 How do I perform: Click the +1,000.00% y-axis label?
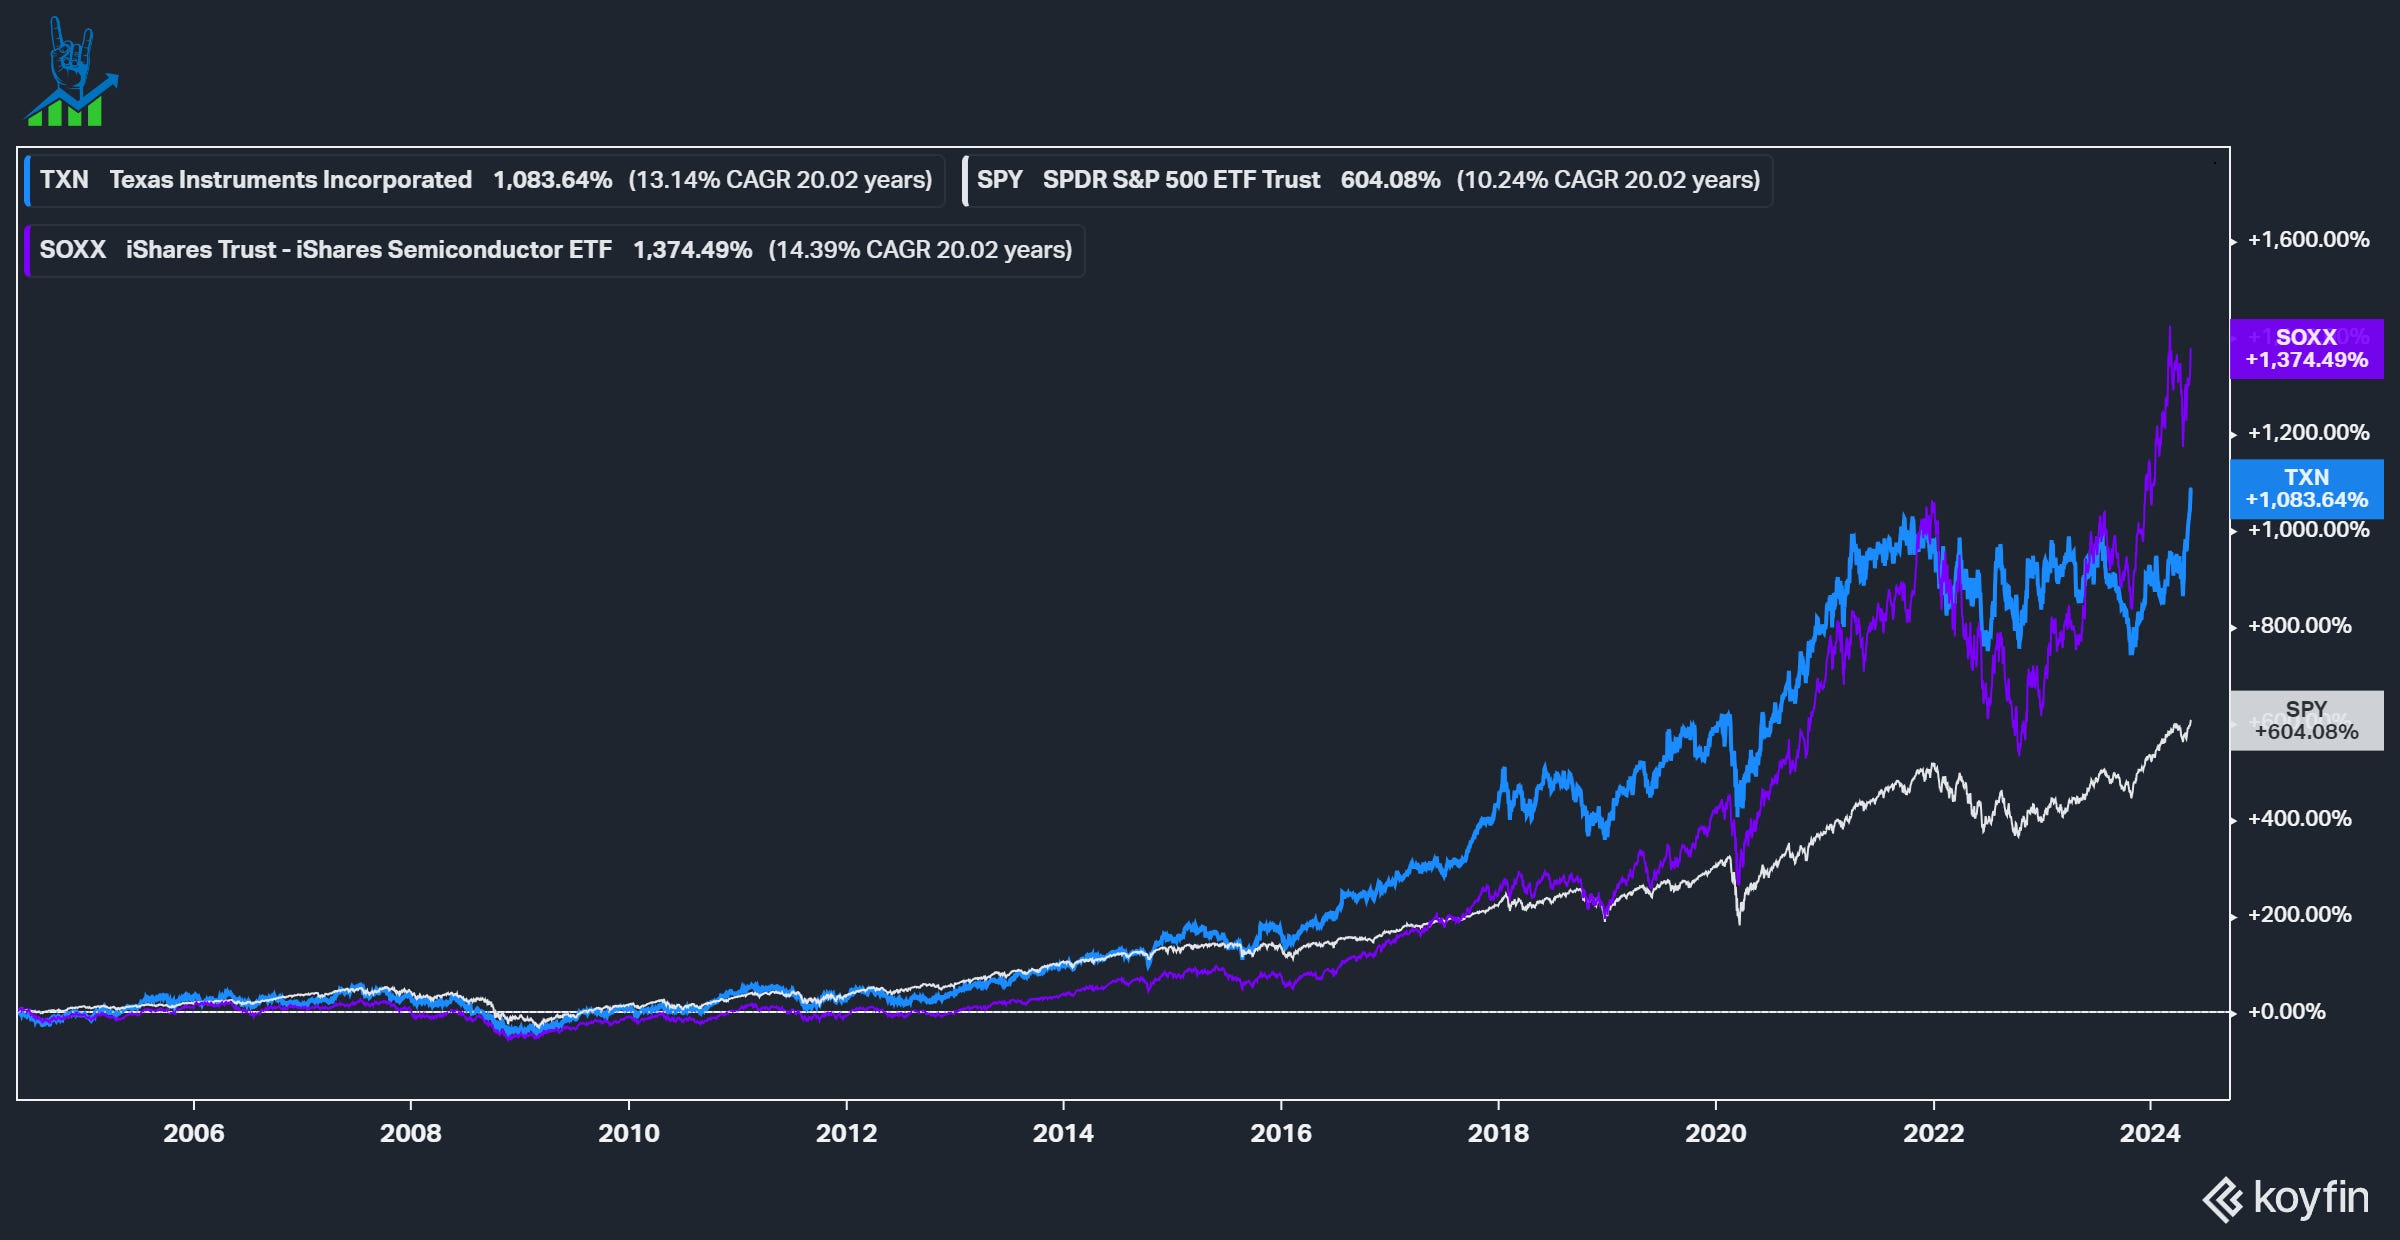pyautogui.click(x=2308, y=530)
